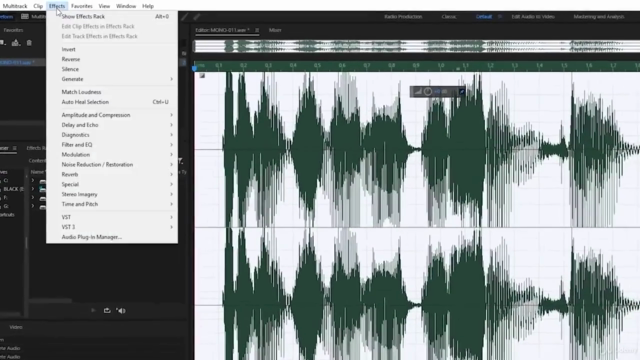Open the Window menu
The width and height of the screenshot is (640, 360).
pyautogui.click(x=126, y=6)
